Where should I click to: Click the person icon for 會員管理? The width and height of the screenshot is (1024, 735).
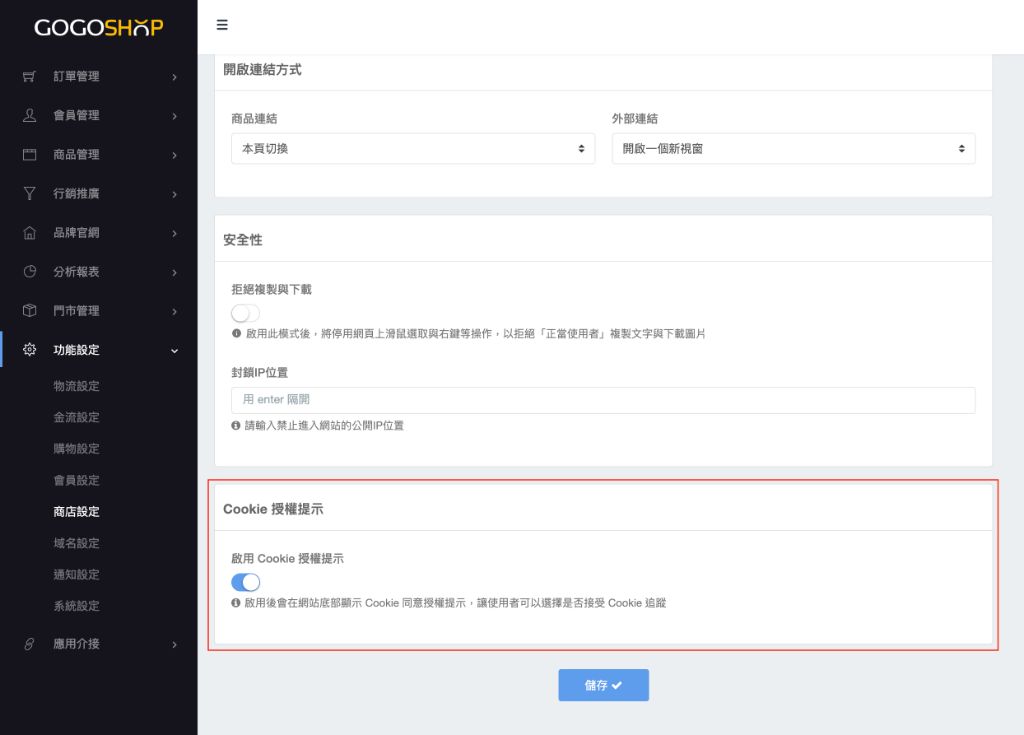[x=29, y=115]
